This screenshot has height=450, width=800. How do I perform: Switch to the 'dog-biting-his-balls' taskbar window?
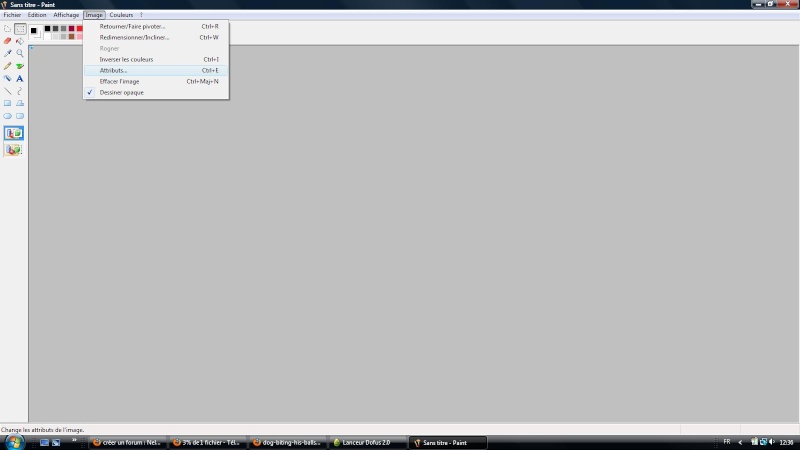point(288,442)
